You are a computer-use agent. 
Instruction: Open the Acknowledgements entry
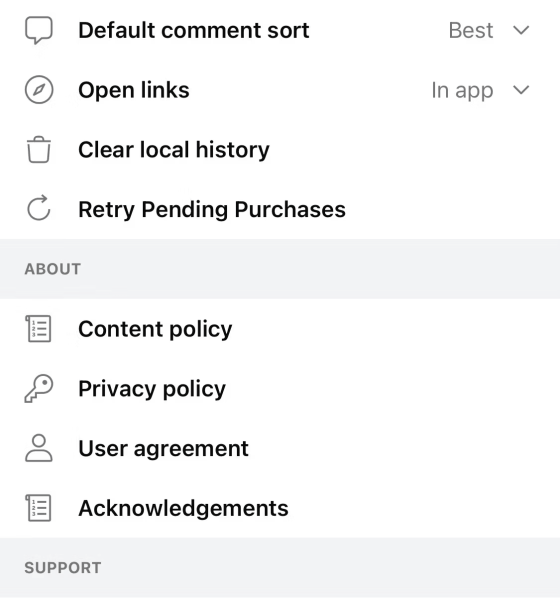[x=280, y=508]
